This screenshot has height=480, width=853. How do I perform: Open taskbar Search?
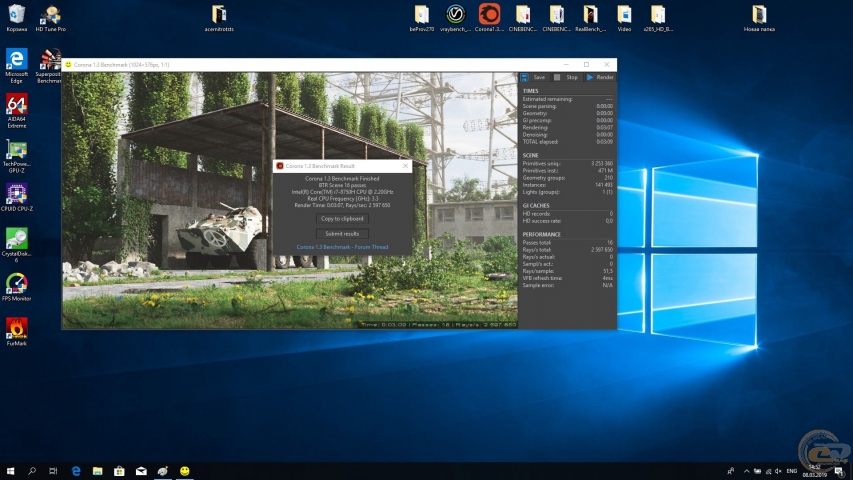[32, 471]
